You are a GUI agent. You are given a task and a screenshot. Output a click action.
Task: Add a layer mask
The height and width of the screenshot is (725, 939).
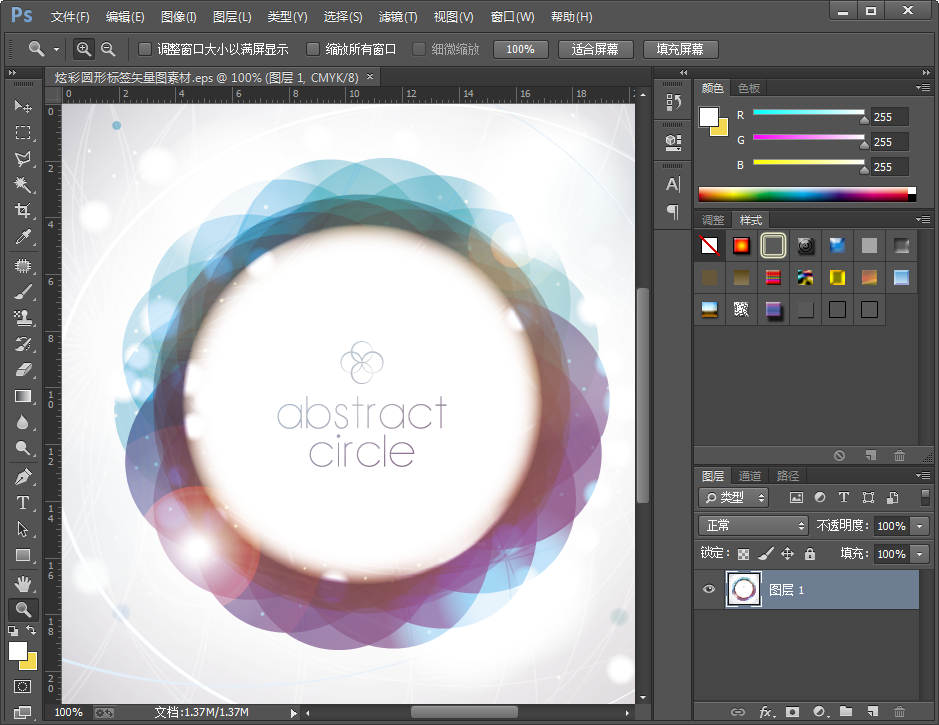pyautogui.click(x=792, y=712)
